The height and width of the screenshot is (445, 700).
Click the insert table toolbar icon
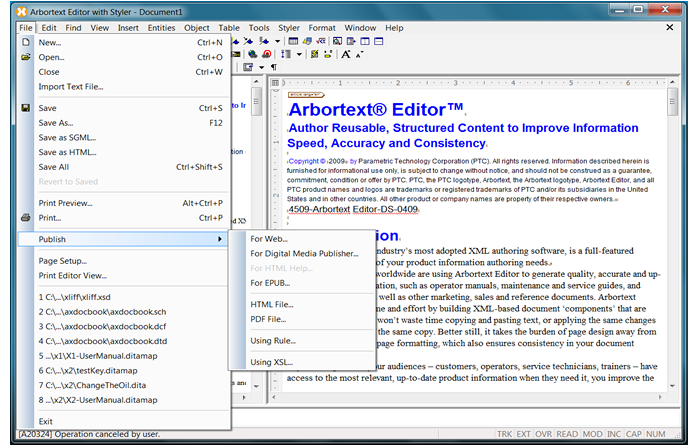[x=293, y=42]
